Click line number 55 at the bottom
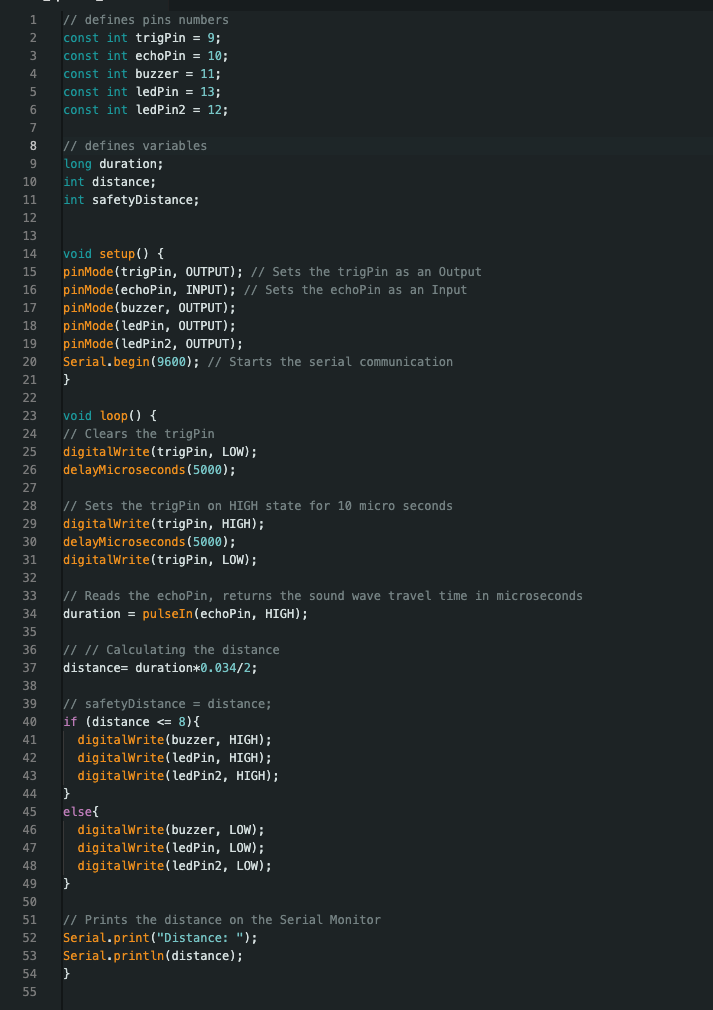 (x=29, y=992)
